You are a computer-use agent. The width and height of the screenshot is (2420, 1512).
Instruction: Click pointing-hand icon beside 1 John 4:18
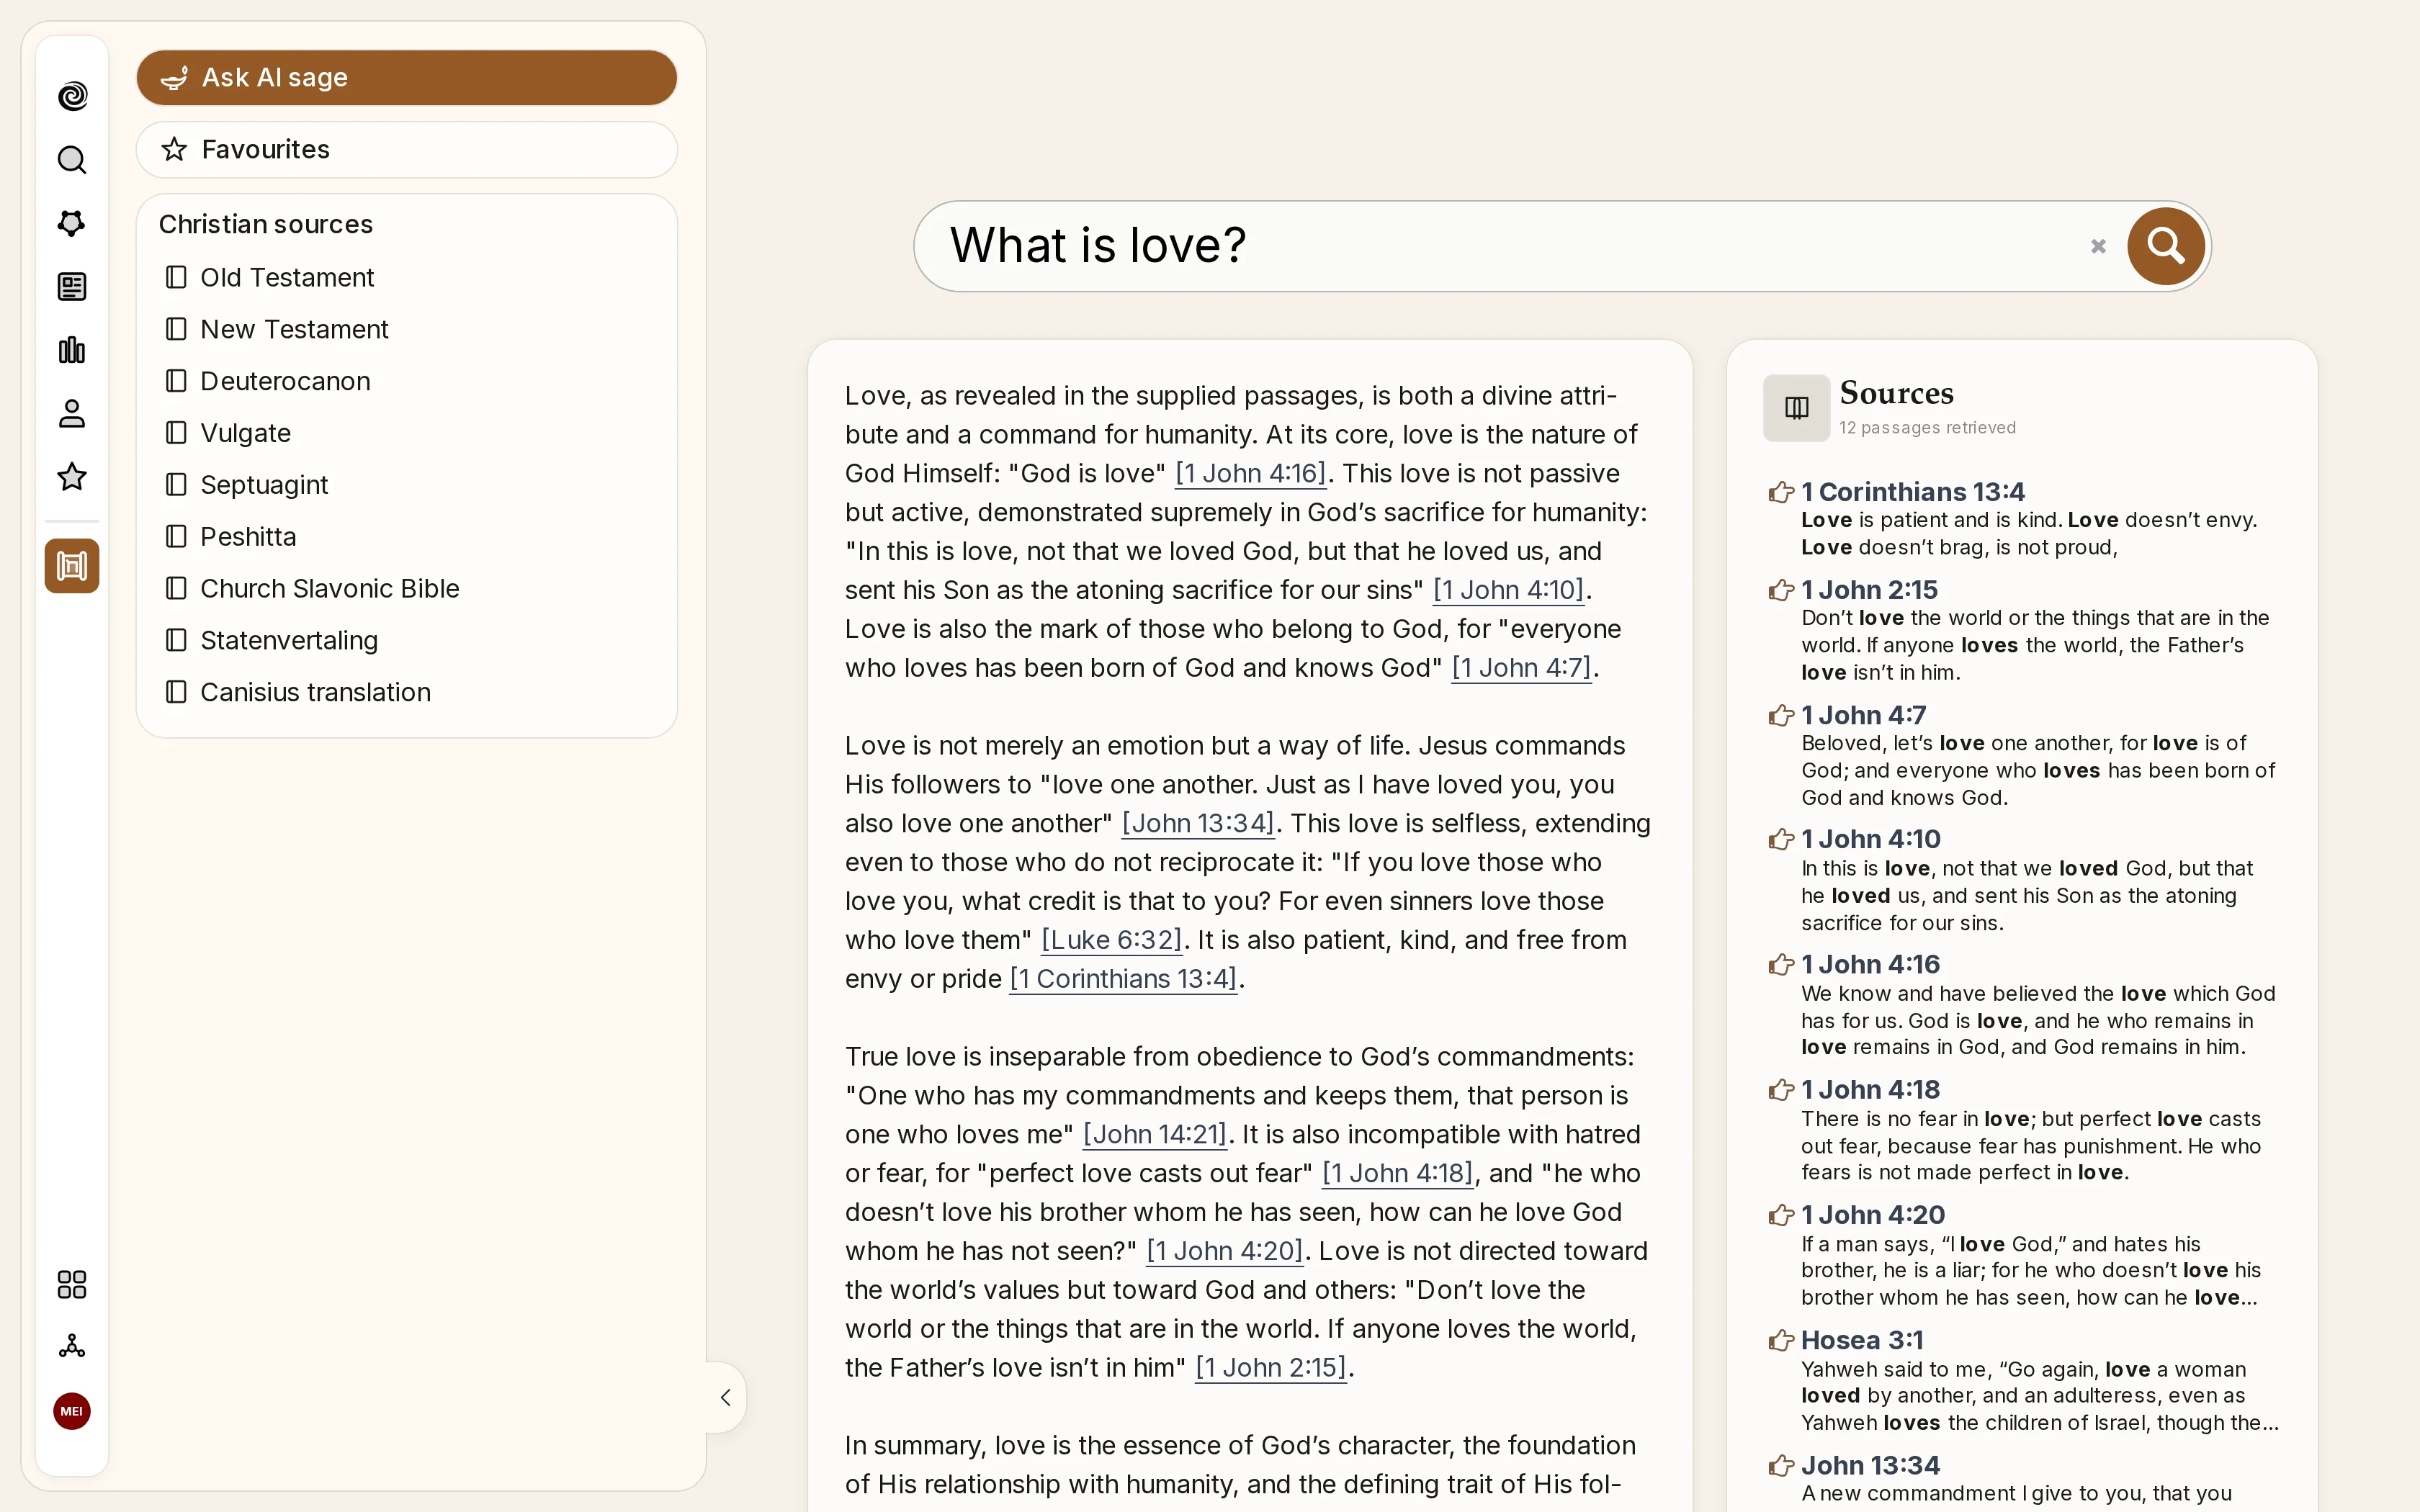click(1781, 1090)
